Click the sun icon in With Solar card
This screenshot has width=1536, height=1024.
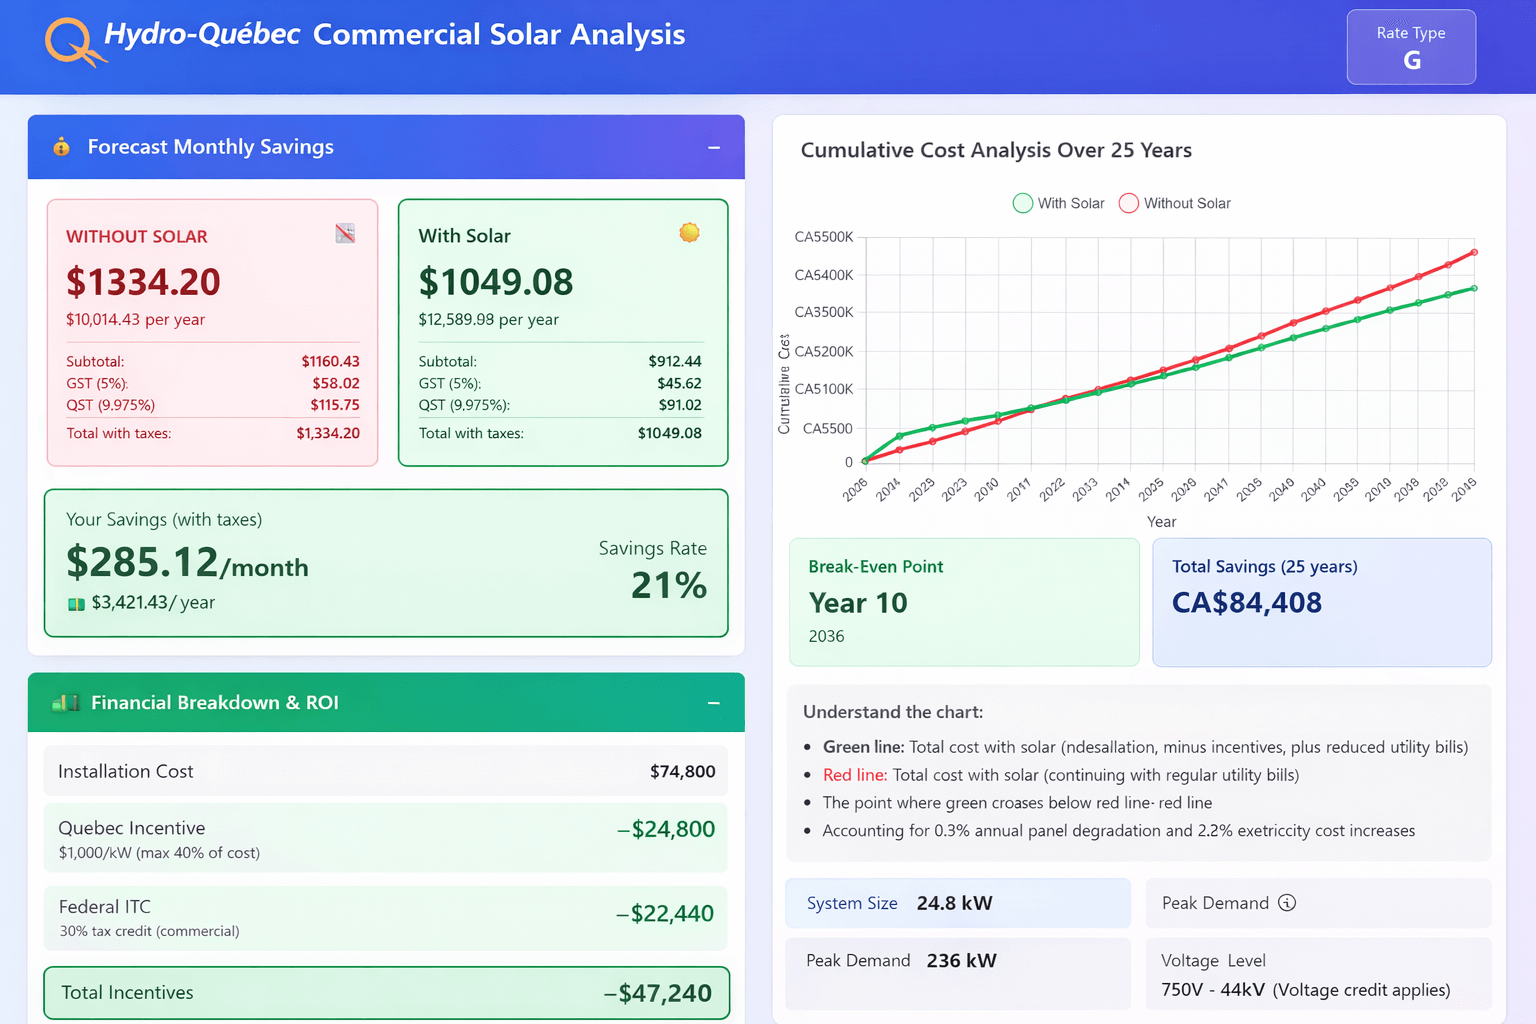click(x=689, y=233)
